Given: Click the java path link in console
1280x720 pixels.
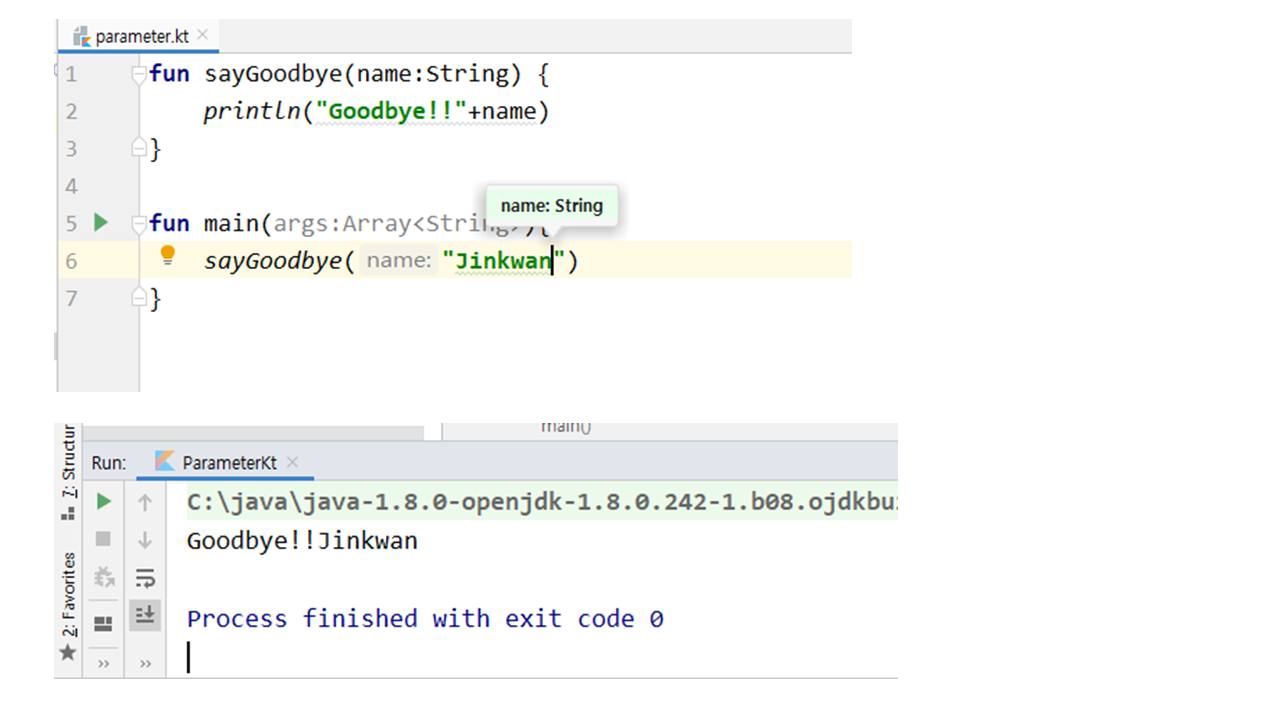Looking at the screenshot, I should point(540,503).
